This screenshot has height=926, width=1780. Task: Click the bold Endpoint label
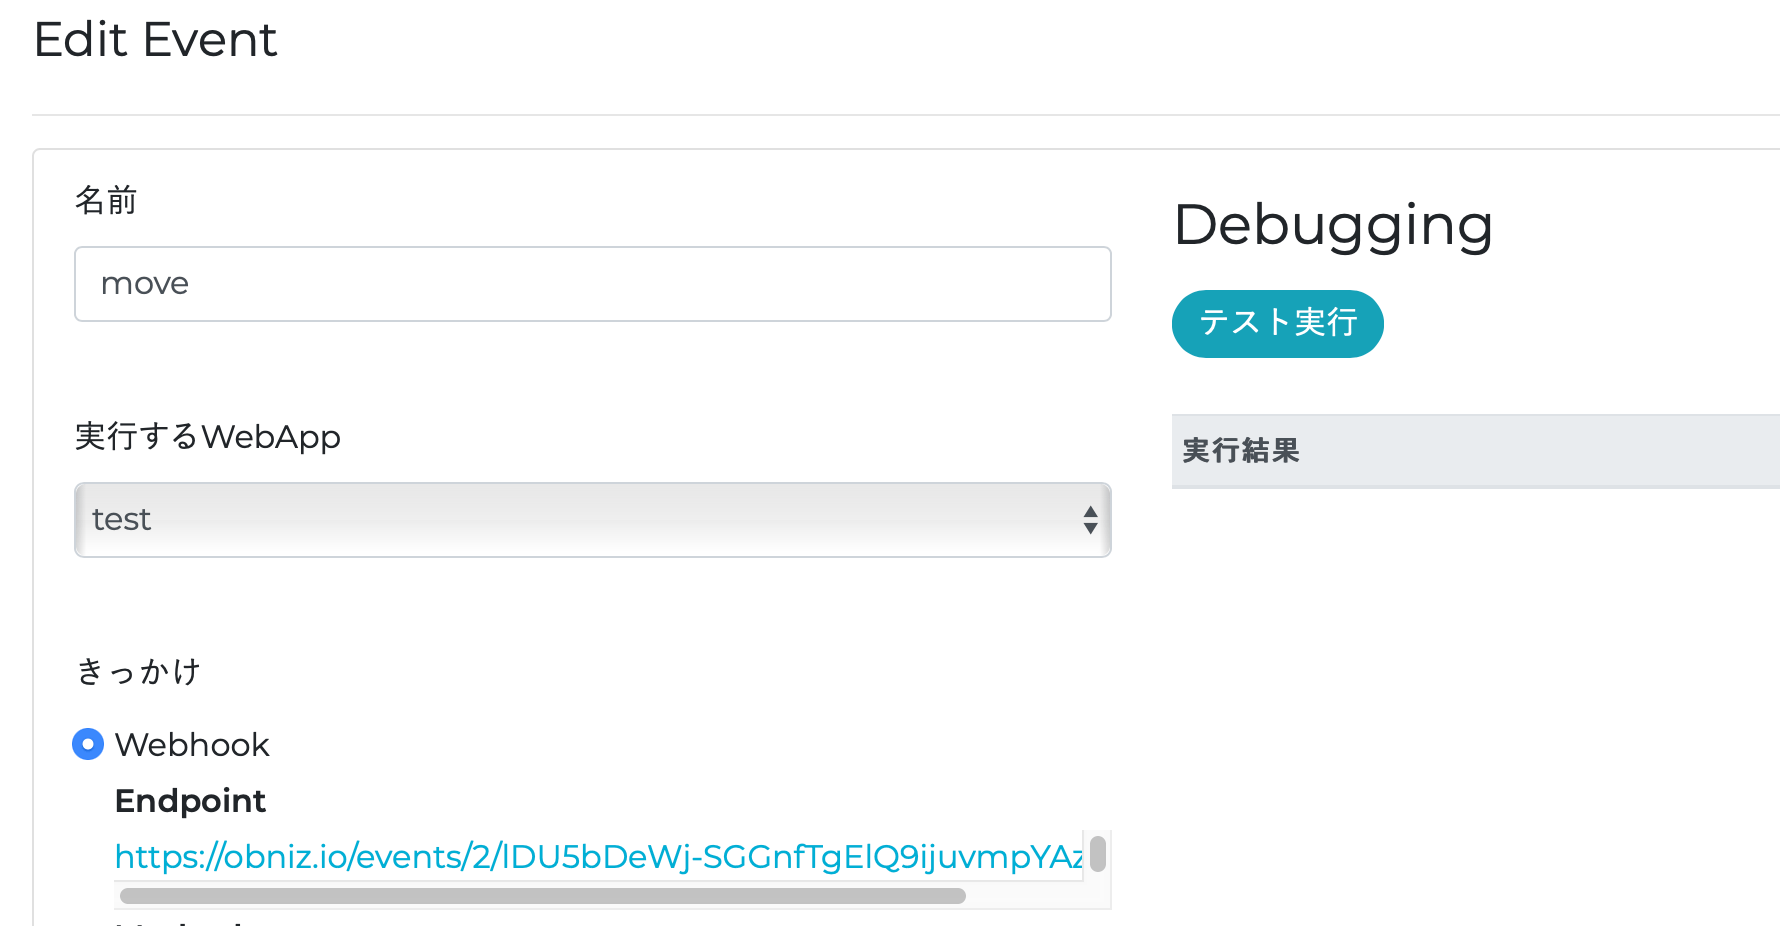(190, 801)
